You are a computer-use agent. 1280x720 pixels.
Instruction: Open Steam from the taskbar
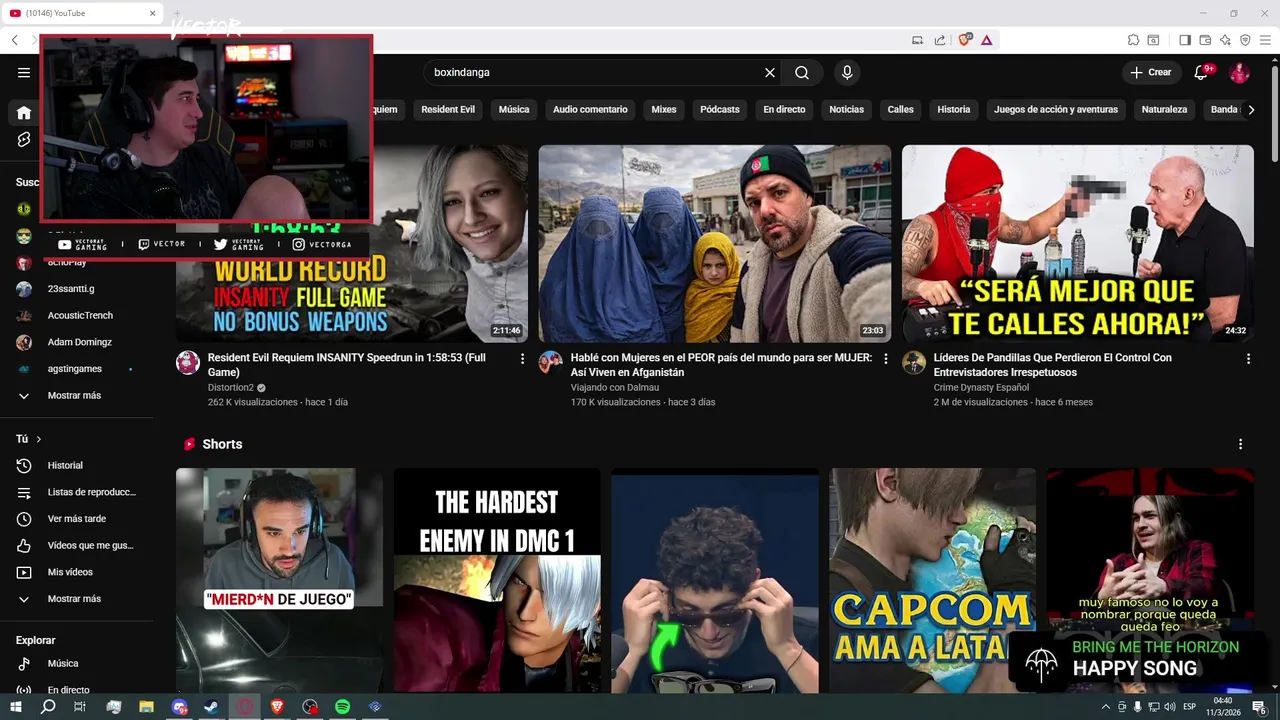pos(211,706)
